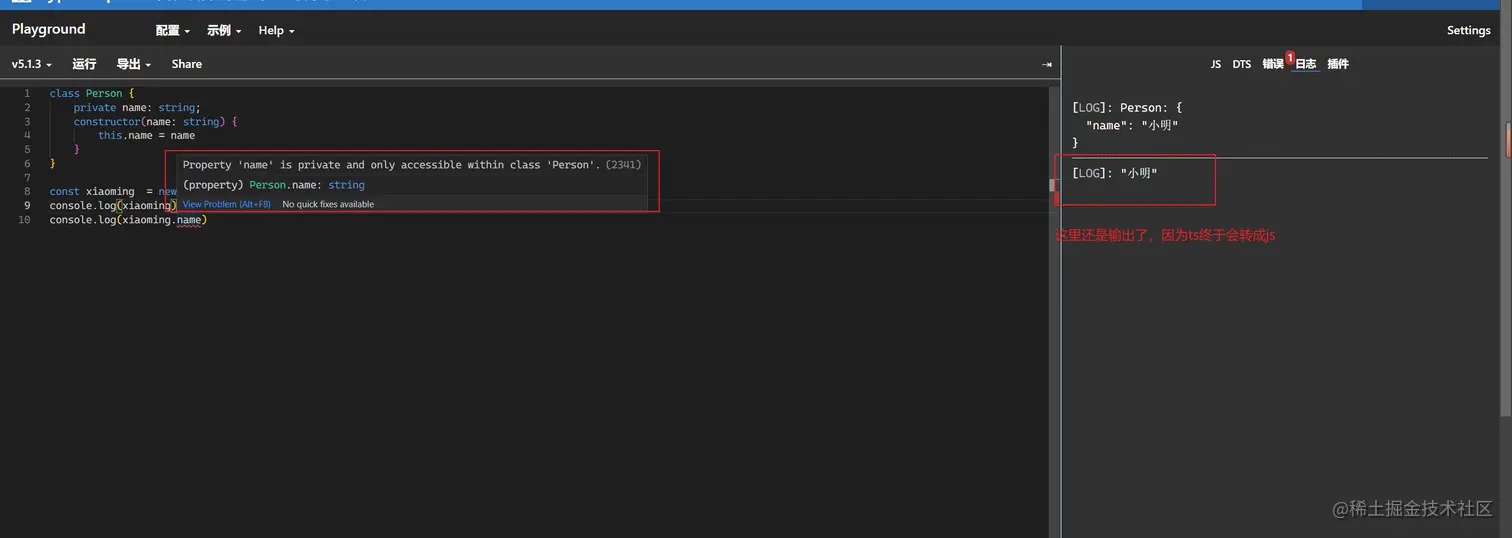Expand the 导出 export dropdown
This screenshot has height=538, width=1512.
pos(134,64)
